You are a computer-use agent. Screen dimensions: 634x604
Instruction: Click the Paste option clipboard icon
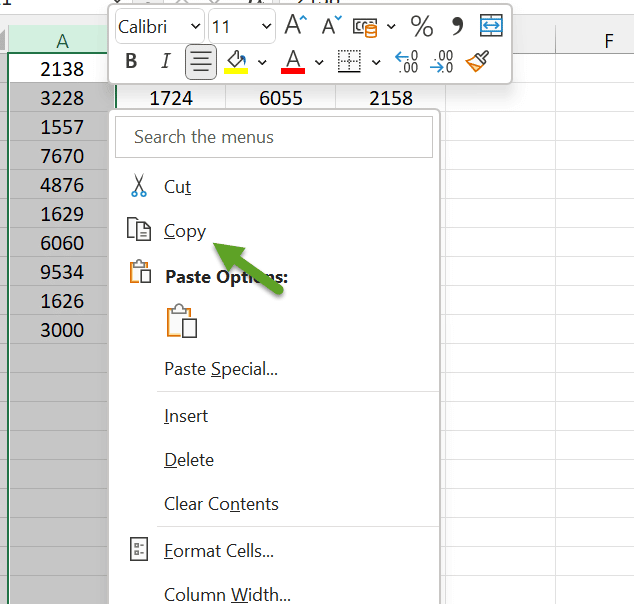[x=182, y=321]
